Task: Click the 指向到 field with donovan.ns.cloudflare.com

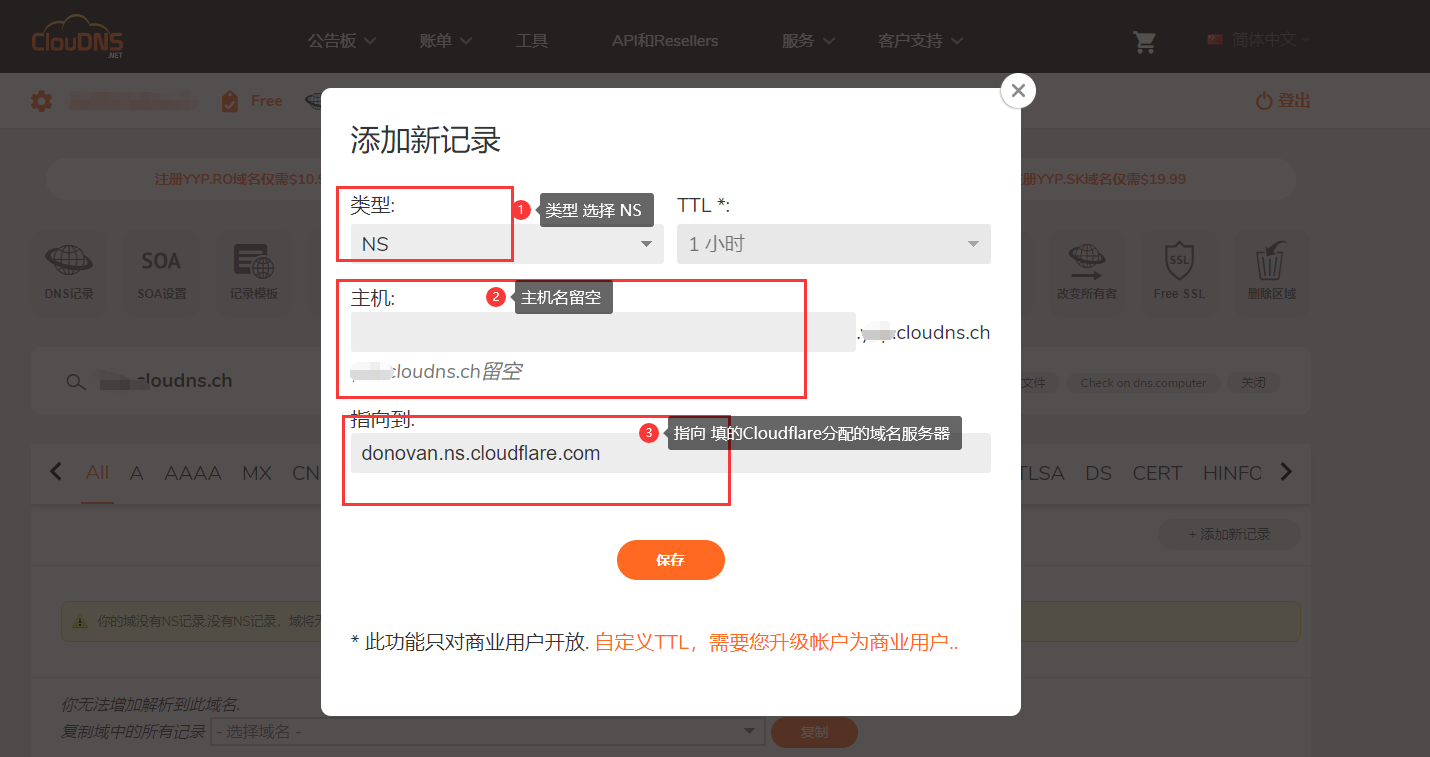Action: coord(670,453)
